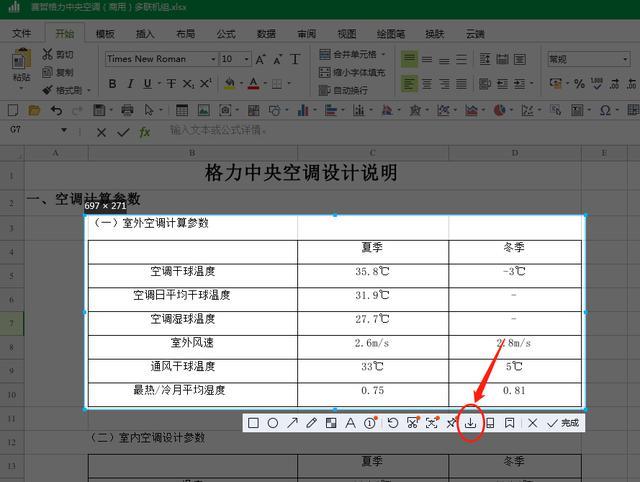The image size is (640, 482).
Task: Toggle underline formatting
Action: (x=147, y=84)
